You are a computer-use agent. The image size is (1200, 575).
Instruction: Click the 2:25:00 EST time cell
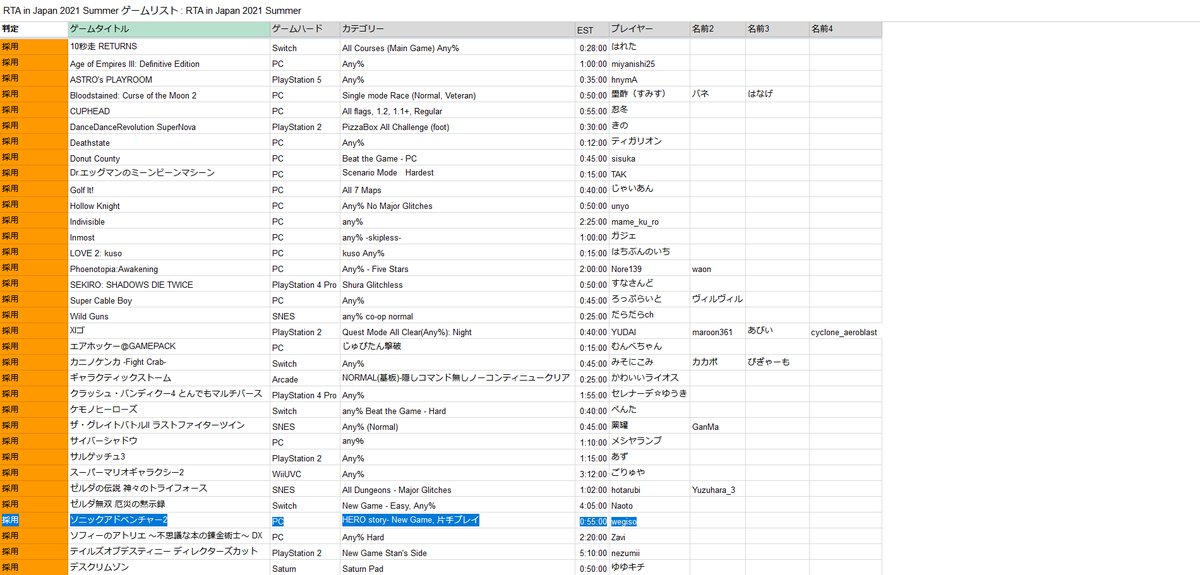(591, 221)
